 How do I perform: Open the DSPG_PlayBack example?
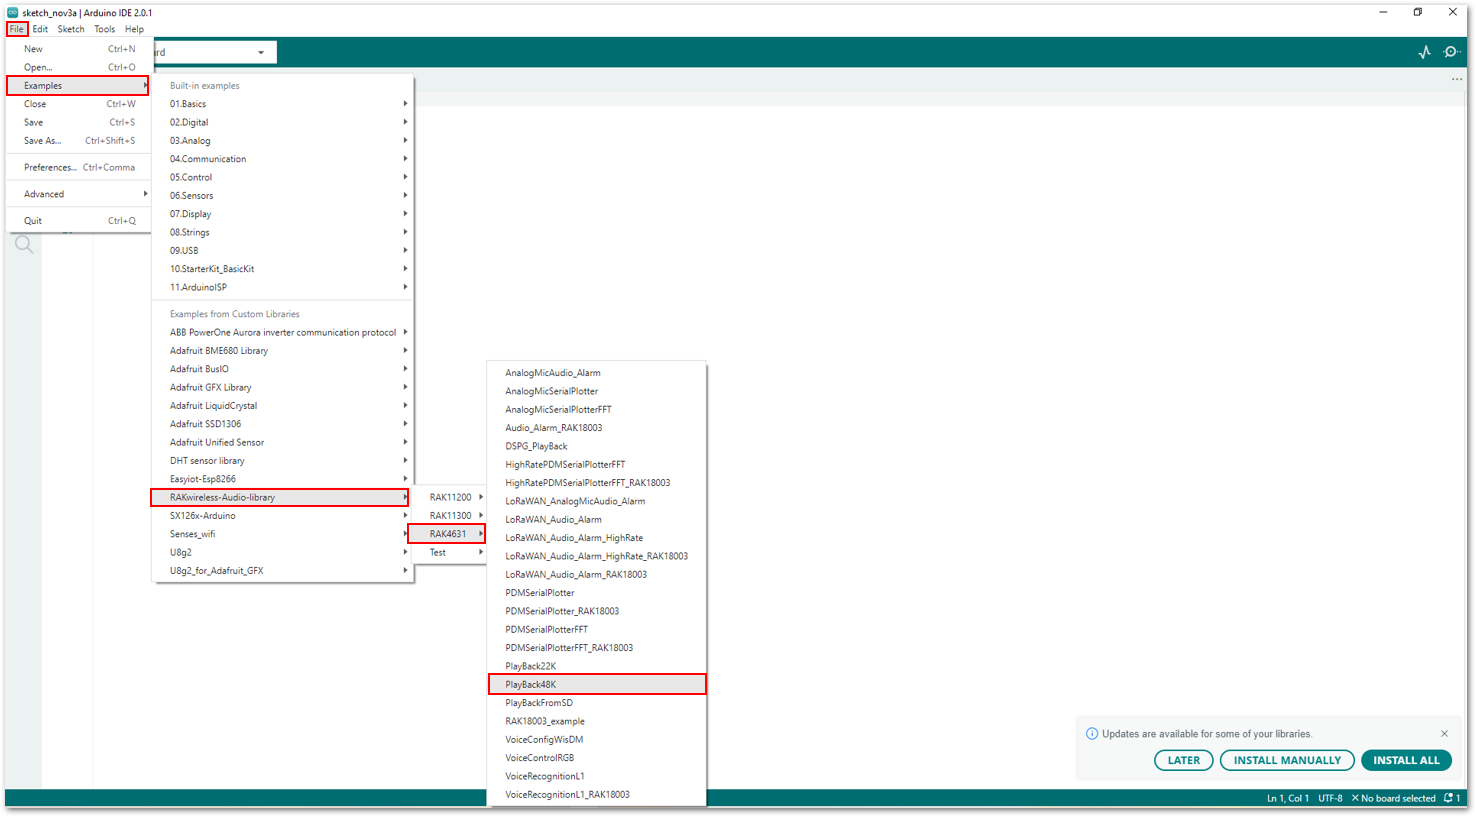coord(597,446)
